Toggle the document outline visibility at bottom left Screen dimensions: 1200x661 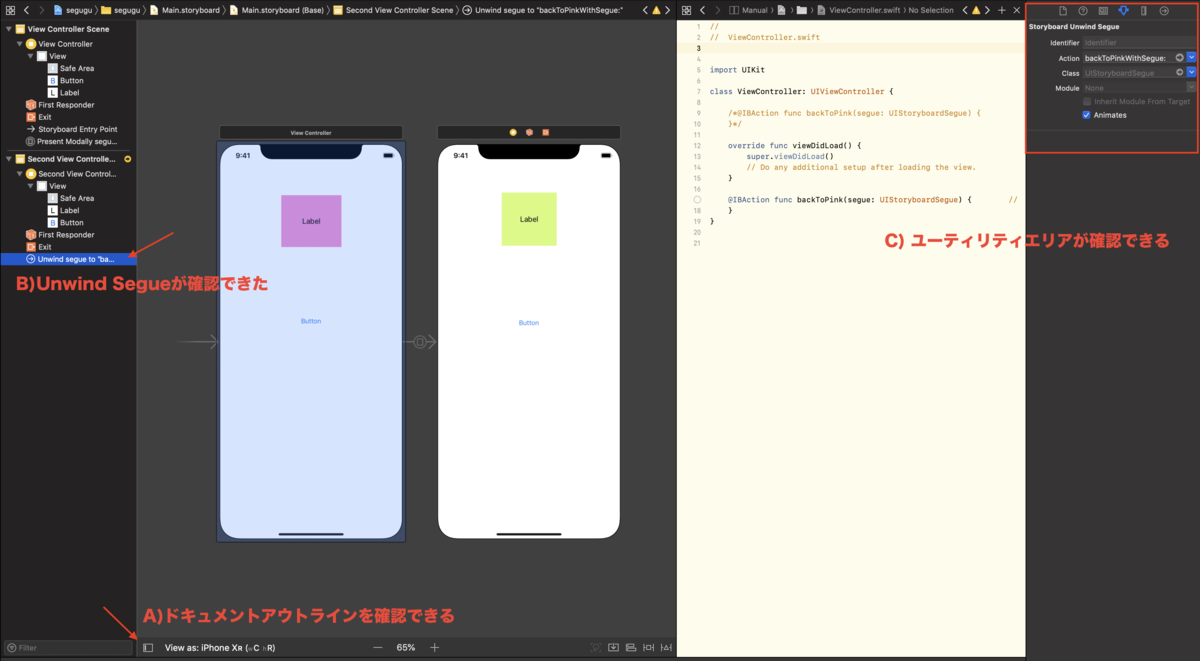tap(147, 647)
